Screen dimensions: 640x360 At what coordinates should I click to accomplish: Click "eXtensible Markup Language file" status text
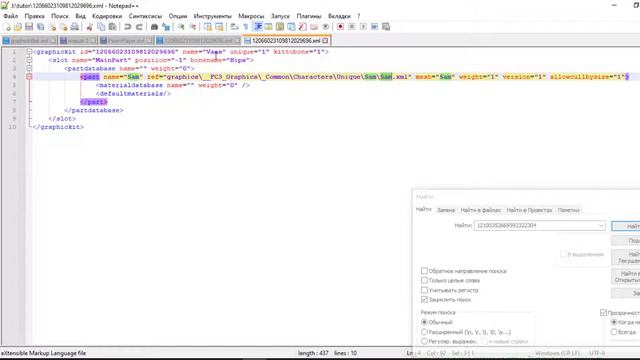point(43,353)
